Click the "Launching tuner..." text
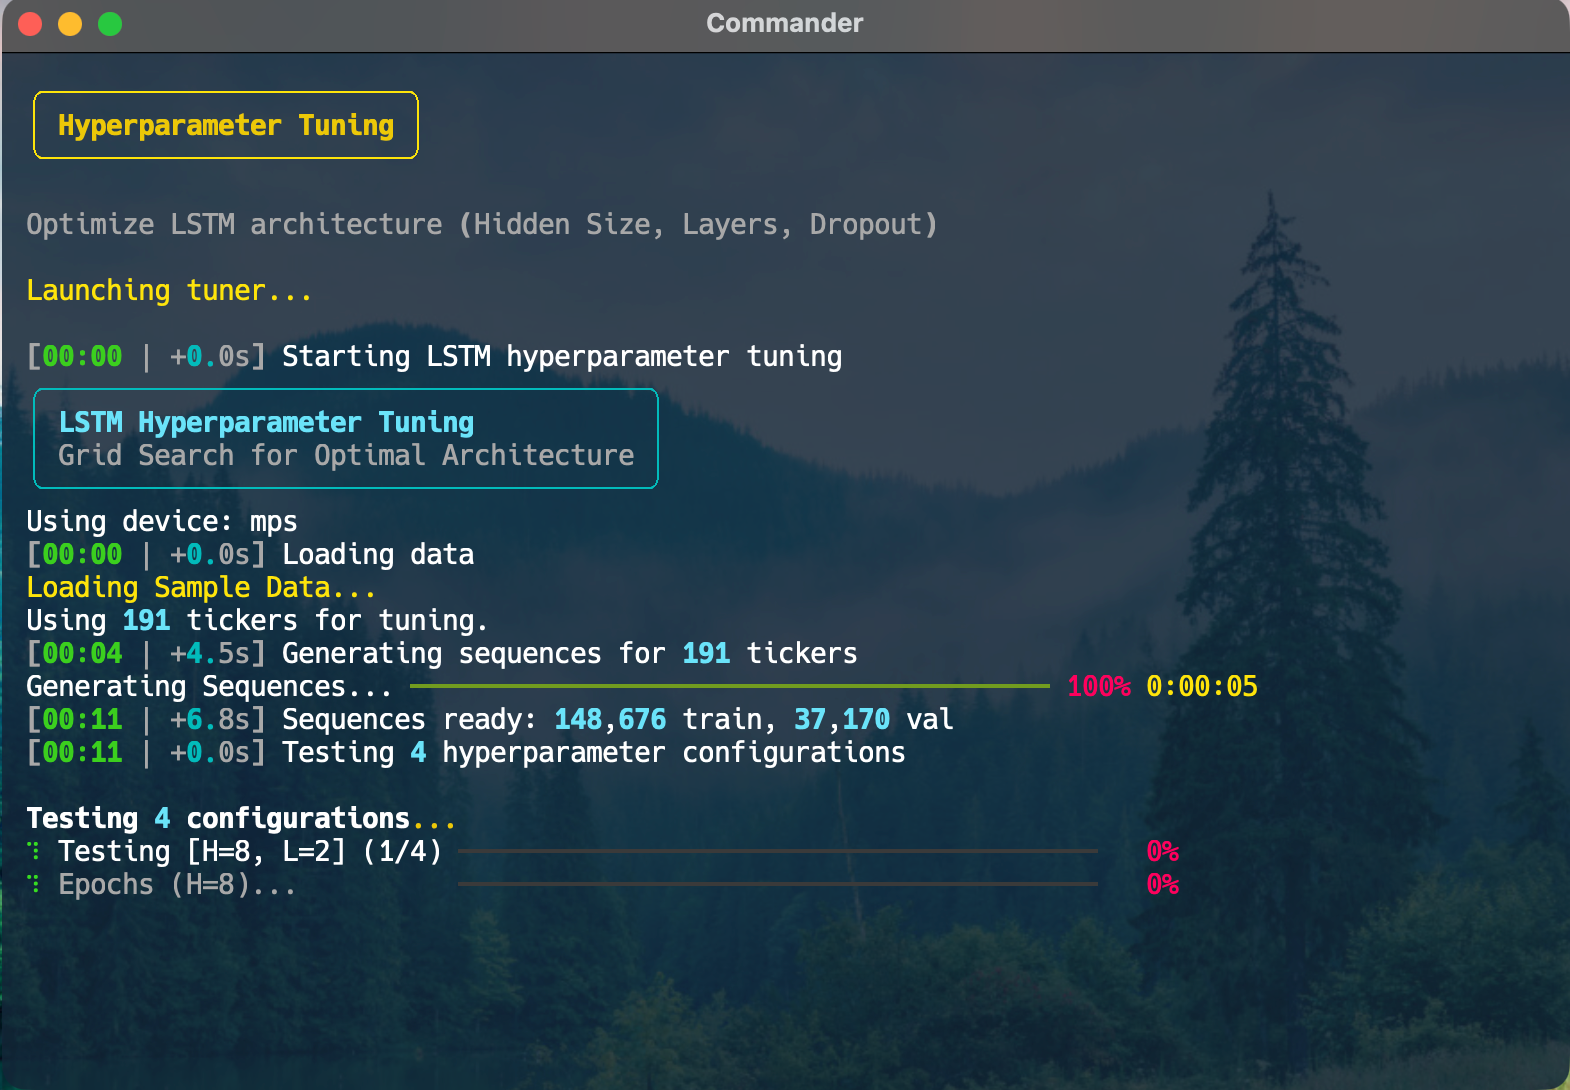Image resolution: width=1570 pixels, height=1090 pixels. pyautogui.click(x=169, y=290)
